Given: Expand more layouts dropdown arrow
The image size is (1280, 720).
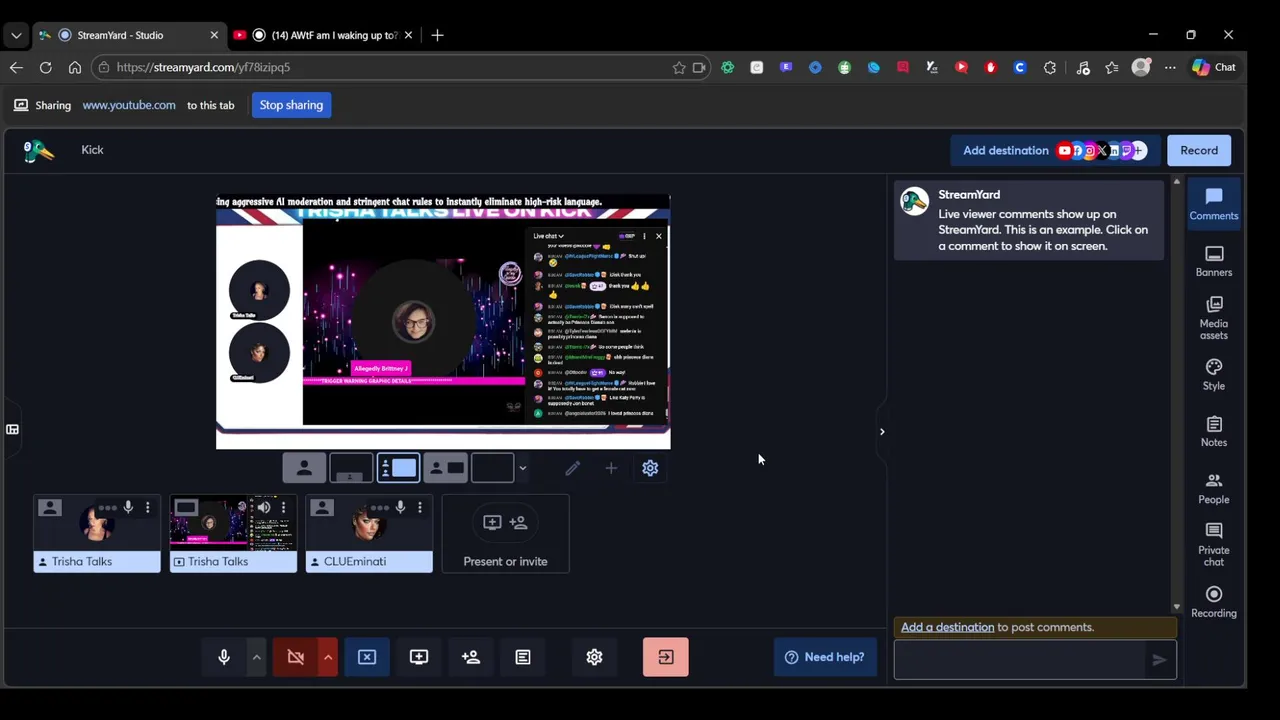Looking at the screenshot, I should (522, 468).
